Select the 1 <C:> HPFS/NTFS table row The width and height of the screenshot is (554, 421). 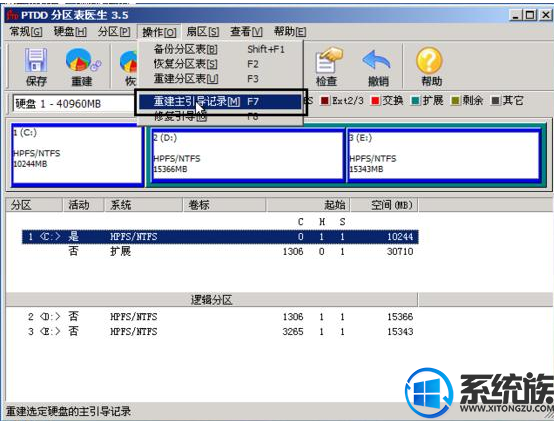(220, 237)
